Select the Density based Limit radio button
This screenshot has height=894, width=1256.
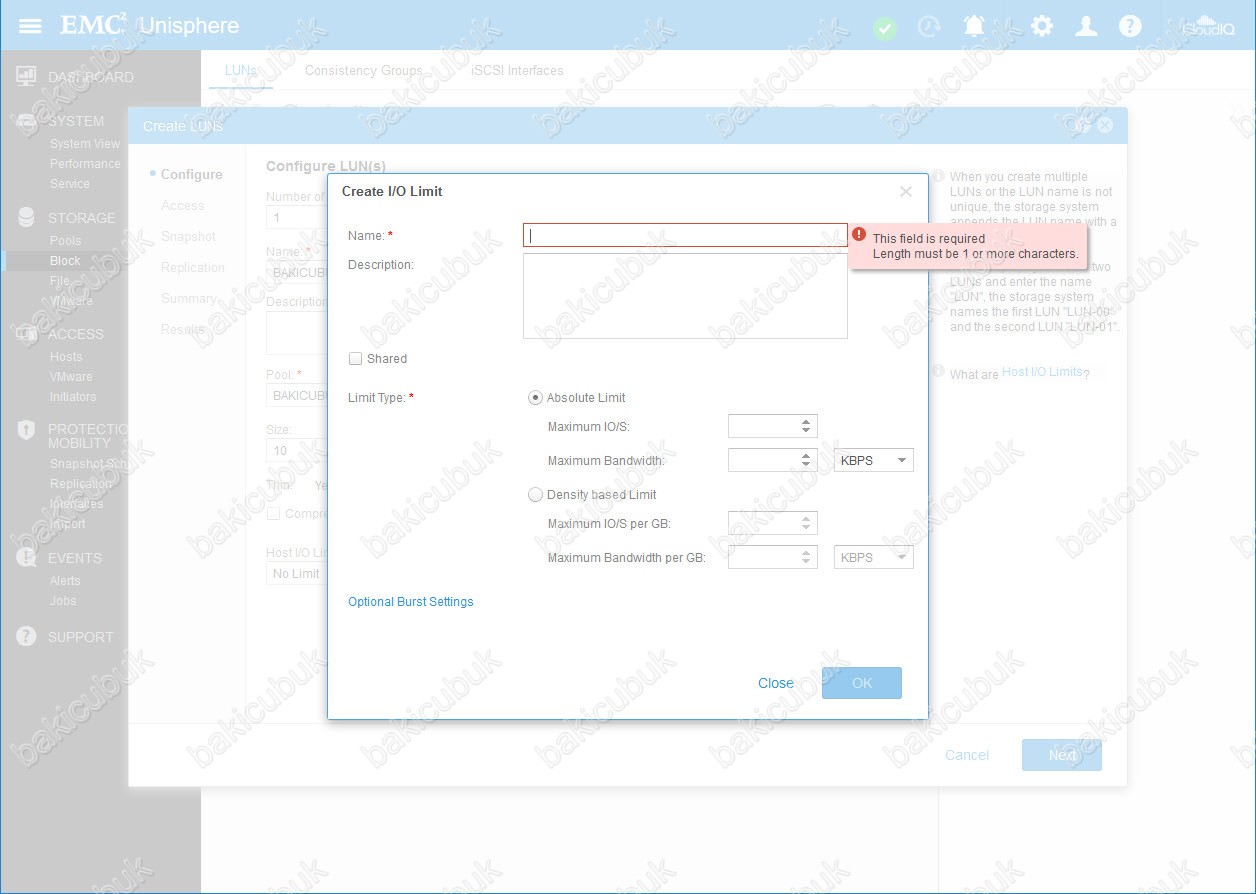535,495
